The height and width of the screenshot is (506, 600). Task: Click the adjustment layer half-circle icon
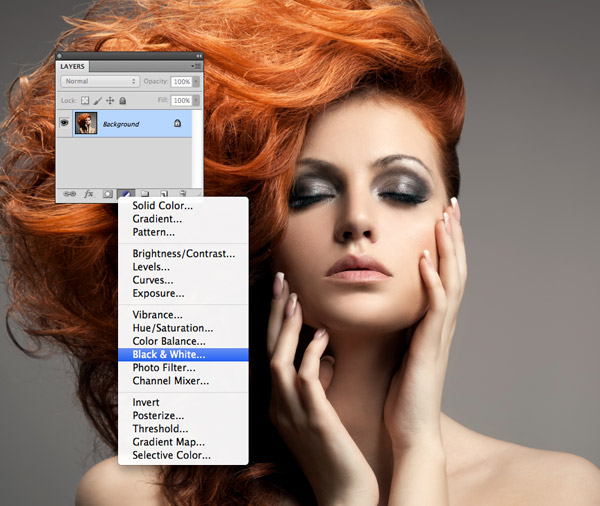(126, 194)
